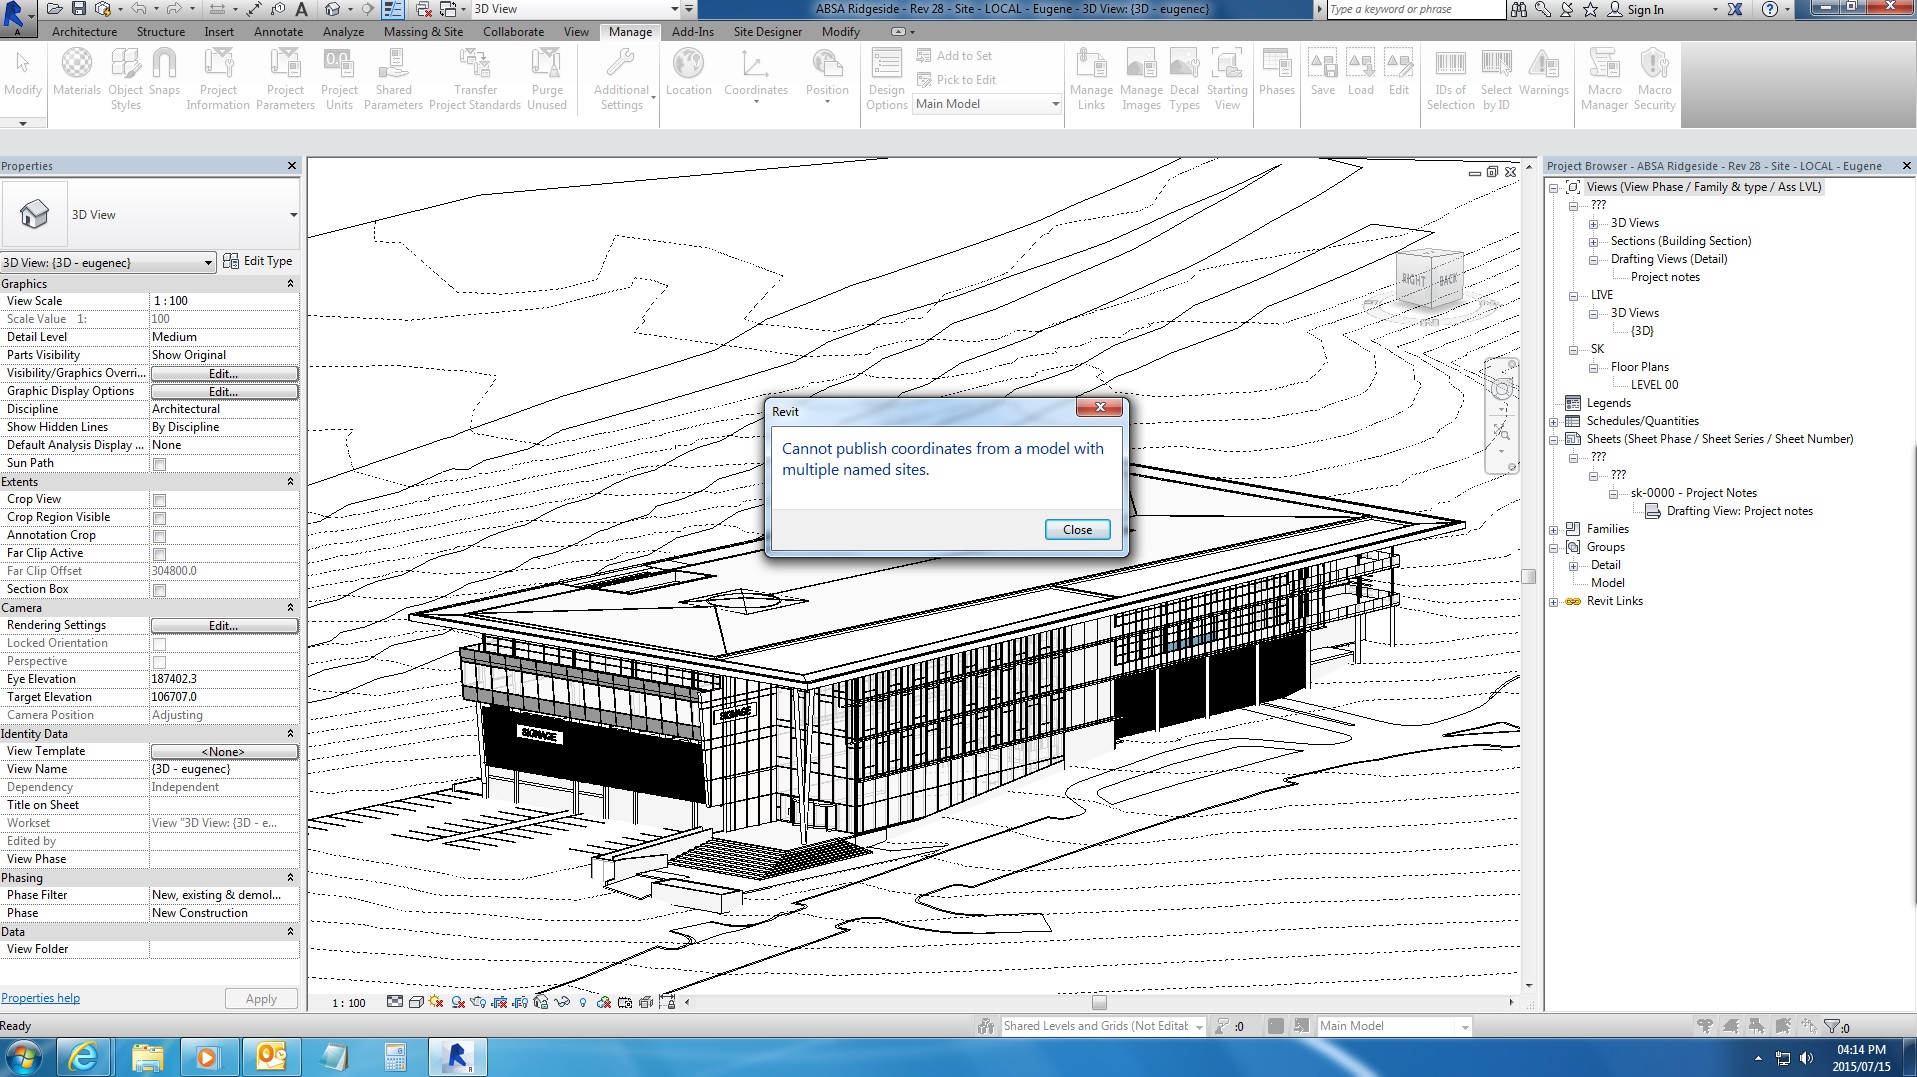Viewport: 1917px width, 1077px height.
Task: Open the Collaborate ribbon tab
Action: click(513, 32)
